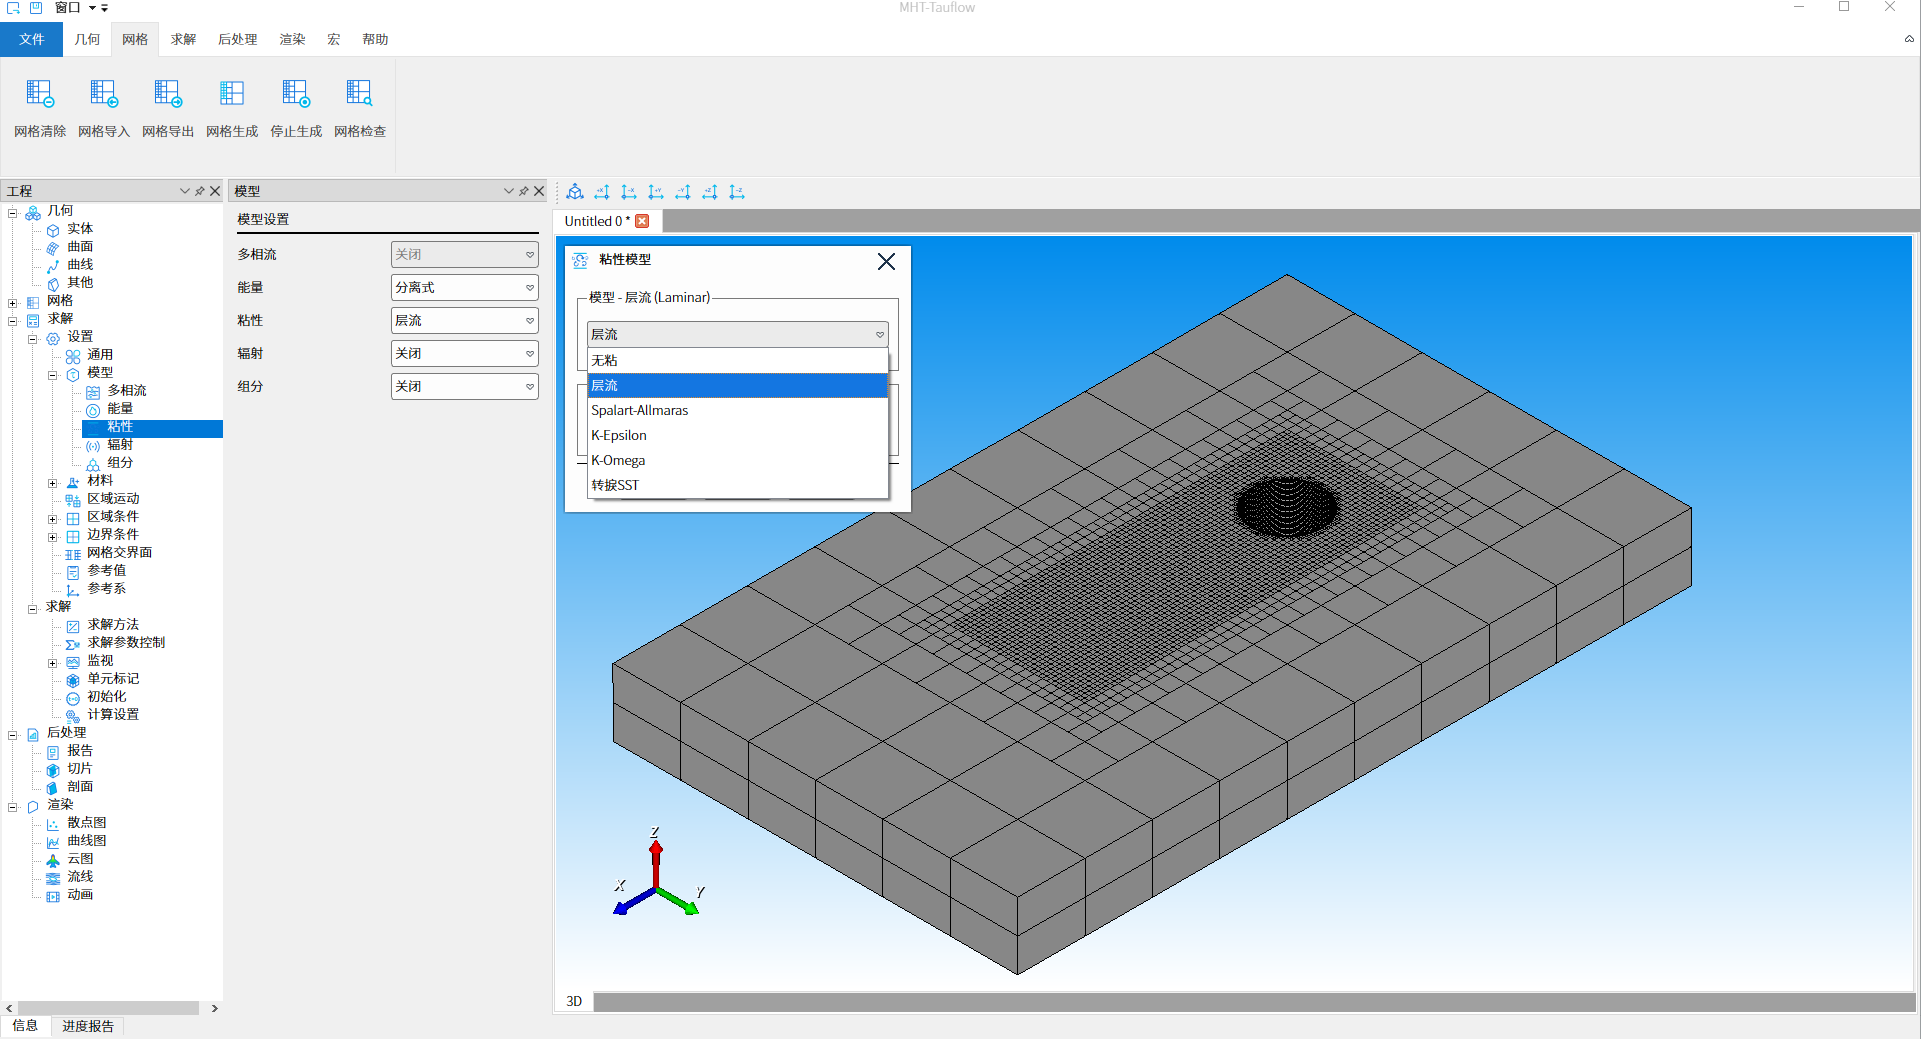Open the 辐射 dropdown in model settings
Viewport: 1921px width, 1039px height.
[464, 354]
